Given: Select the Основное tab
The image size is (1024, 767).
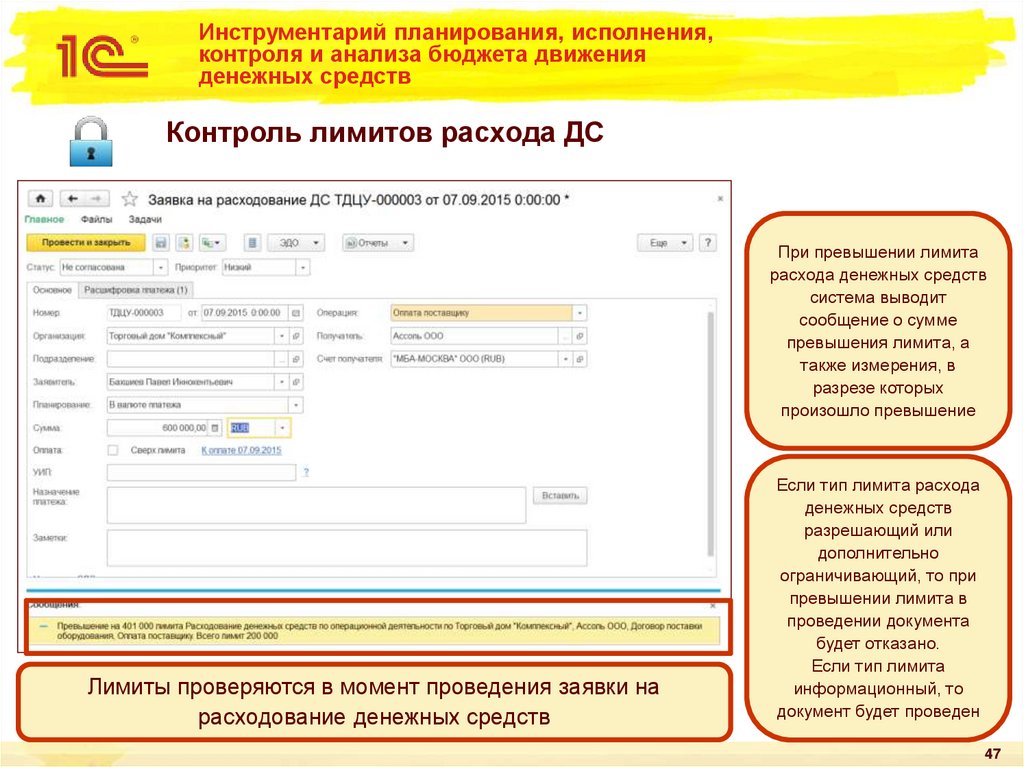Looking at the screenshot, I should 52,290.
